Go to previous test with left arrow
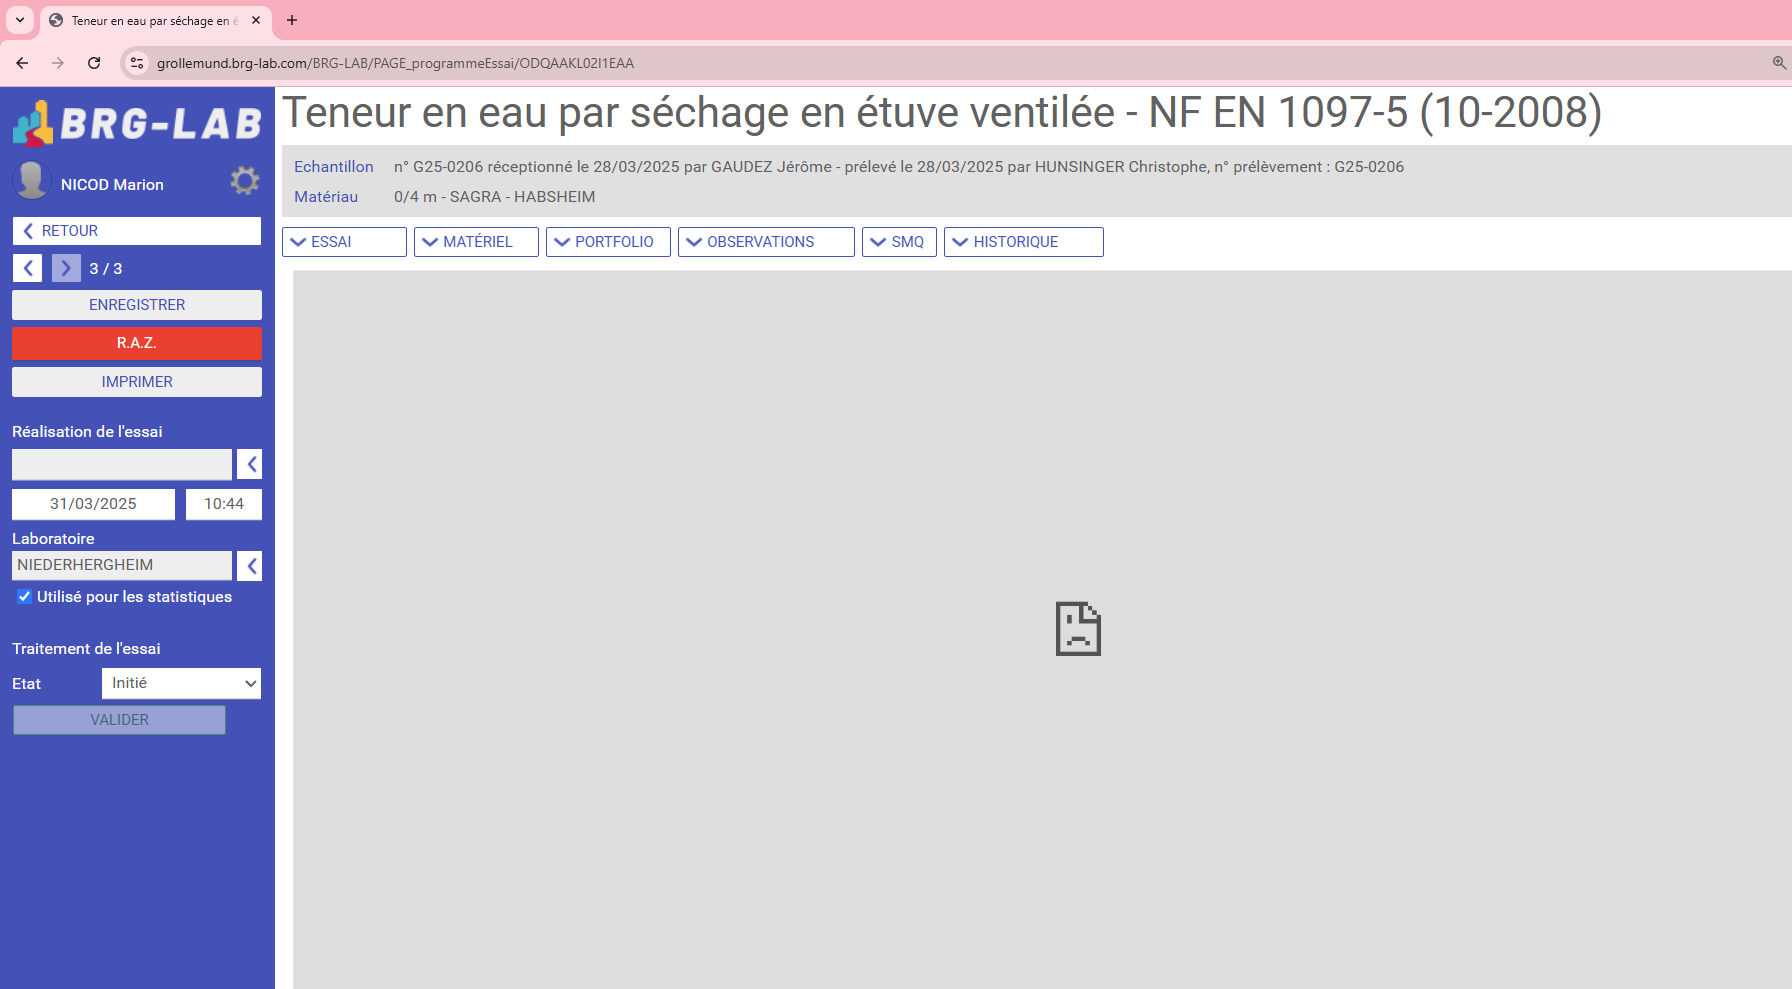 pos(28,268)
